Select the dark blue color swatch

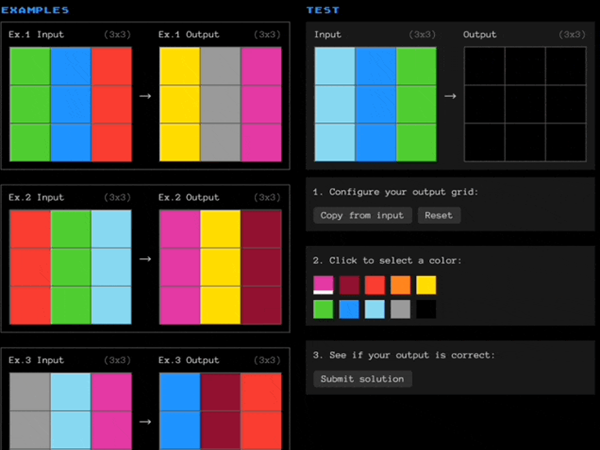[x=349, y=310]
